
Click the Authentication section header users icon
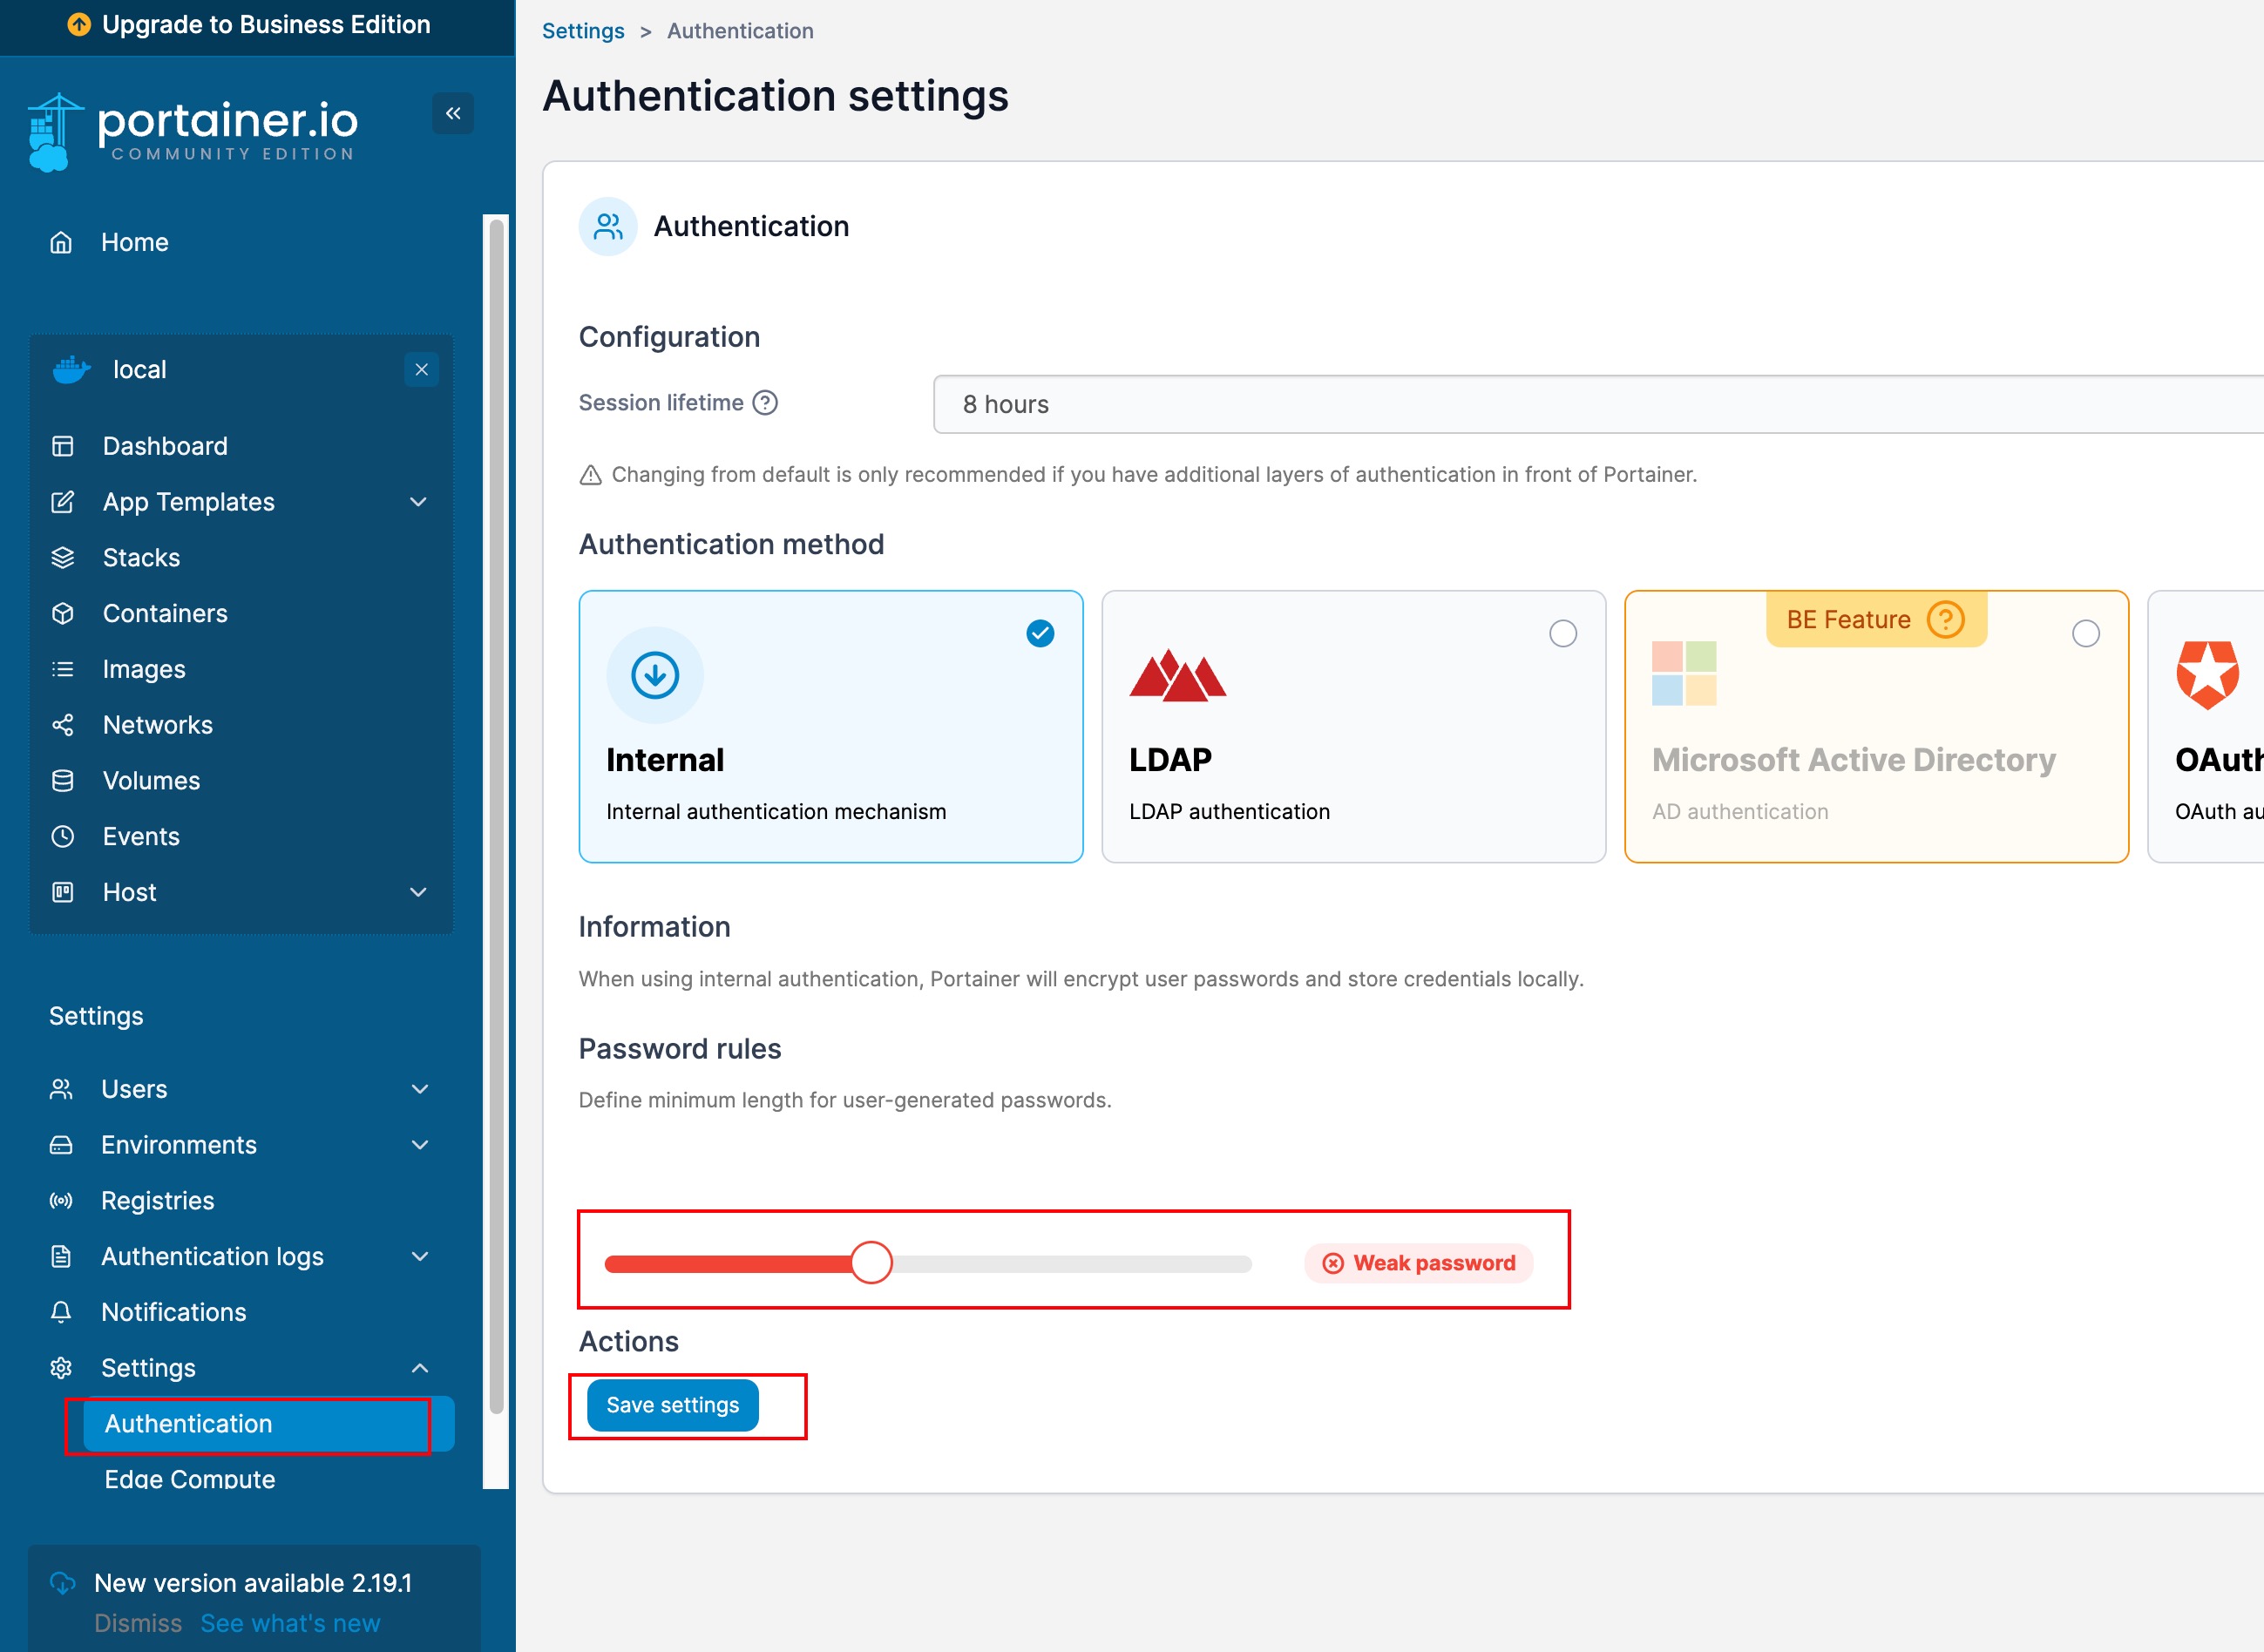[608, 227]
